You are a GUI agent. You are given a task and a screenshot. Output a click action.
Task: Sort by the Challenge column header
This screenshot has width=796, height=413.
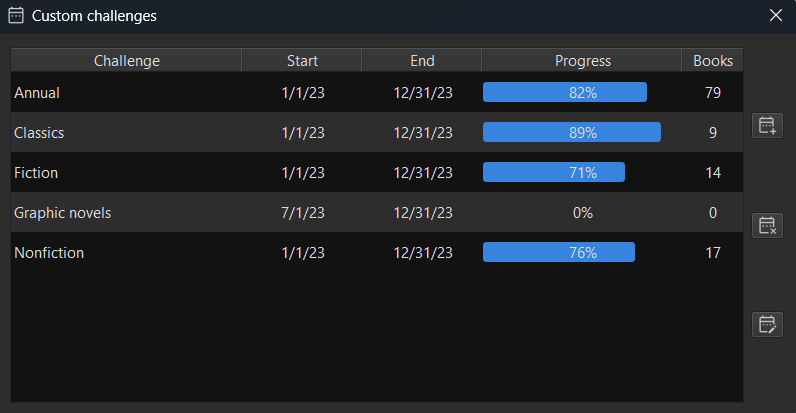click(x=126, y=61)
